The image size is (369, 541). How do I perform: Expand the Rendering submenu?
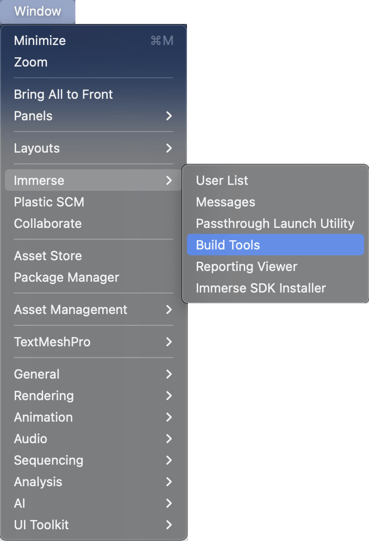(x=93, y=396)
